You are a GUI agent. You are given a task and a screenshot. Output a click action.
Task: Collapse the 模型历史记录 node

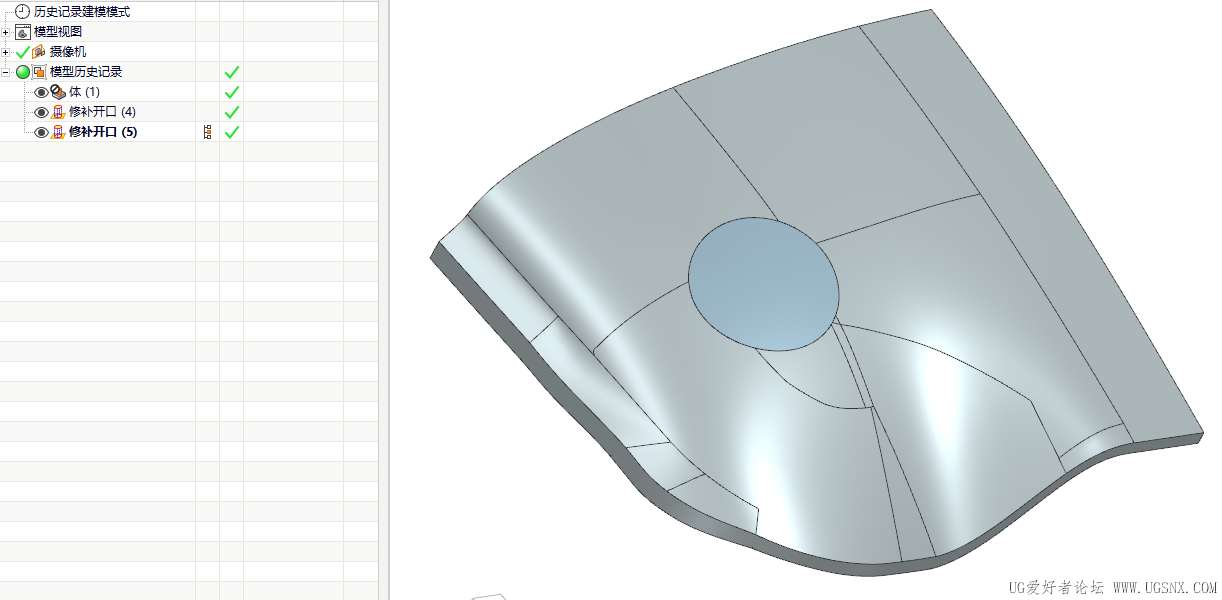[6, 72]
